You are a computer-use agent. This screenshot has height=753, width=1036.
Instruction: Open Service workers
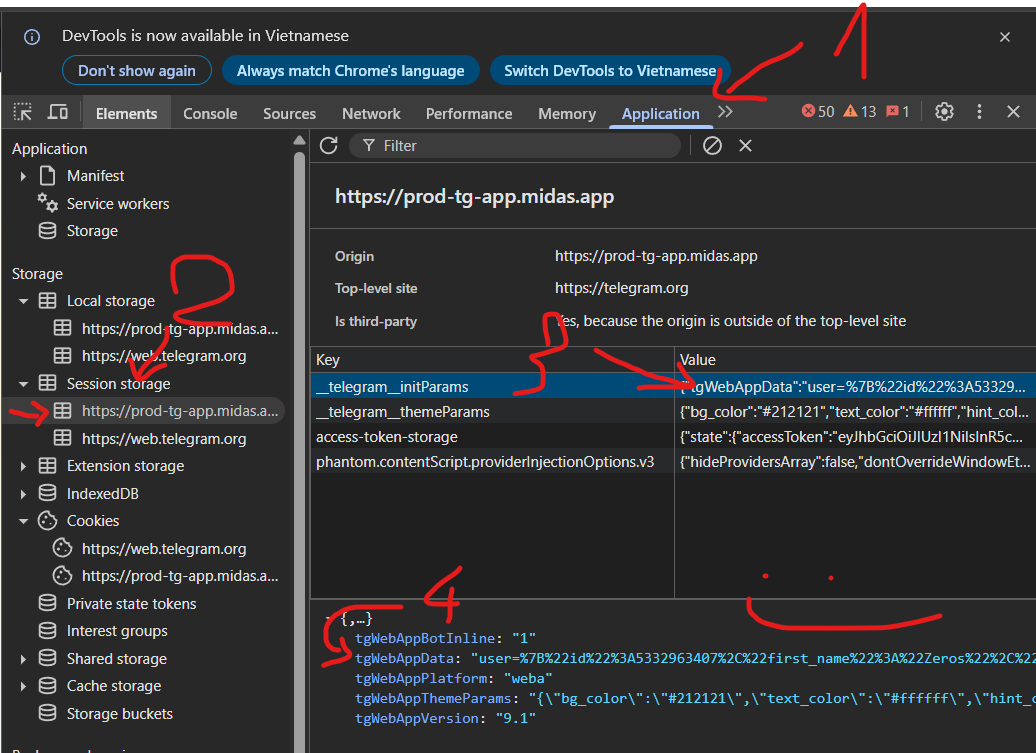118,203
